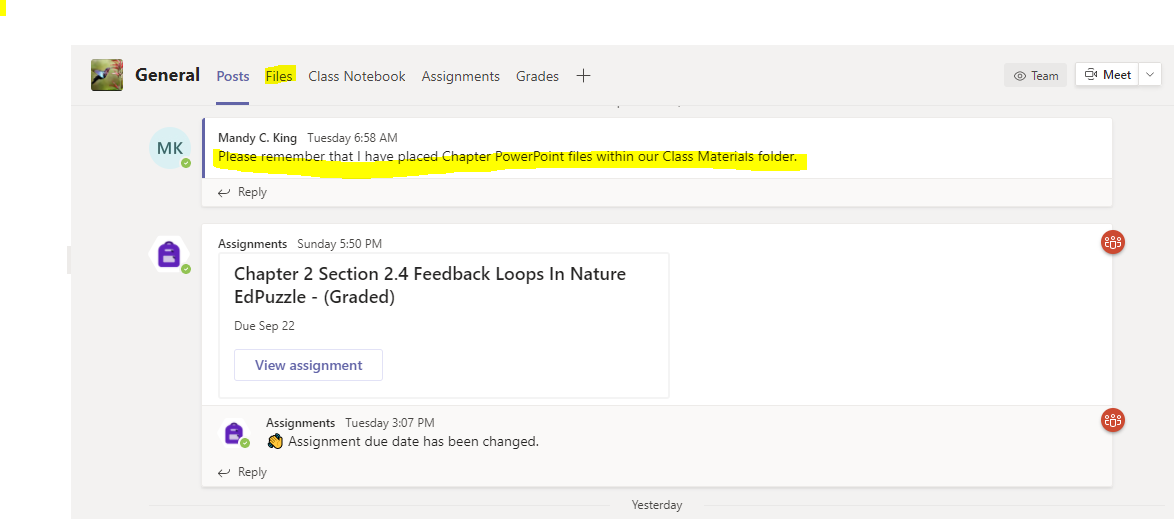This screenshot has height=519, width=1174.
Task: Open the Class Notebook tab
Action: coord(356,76)
